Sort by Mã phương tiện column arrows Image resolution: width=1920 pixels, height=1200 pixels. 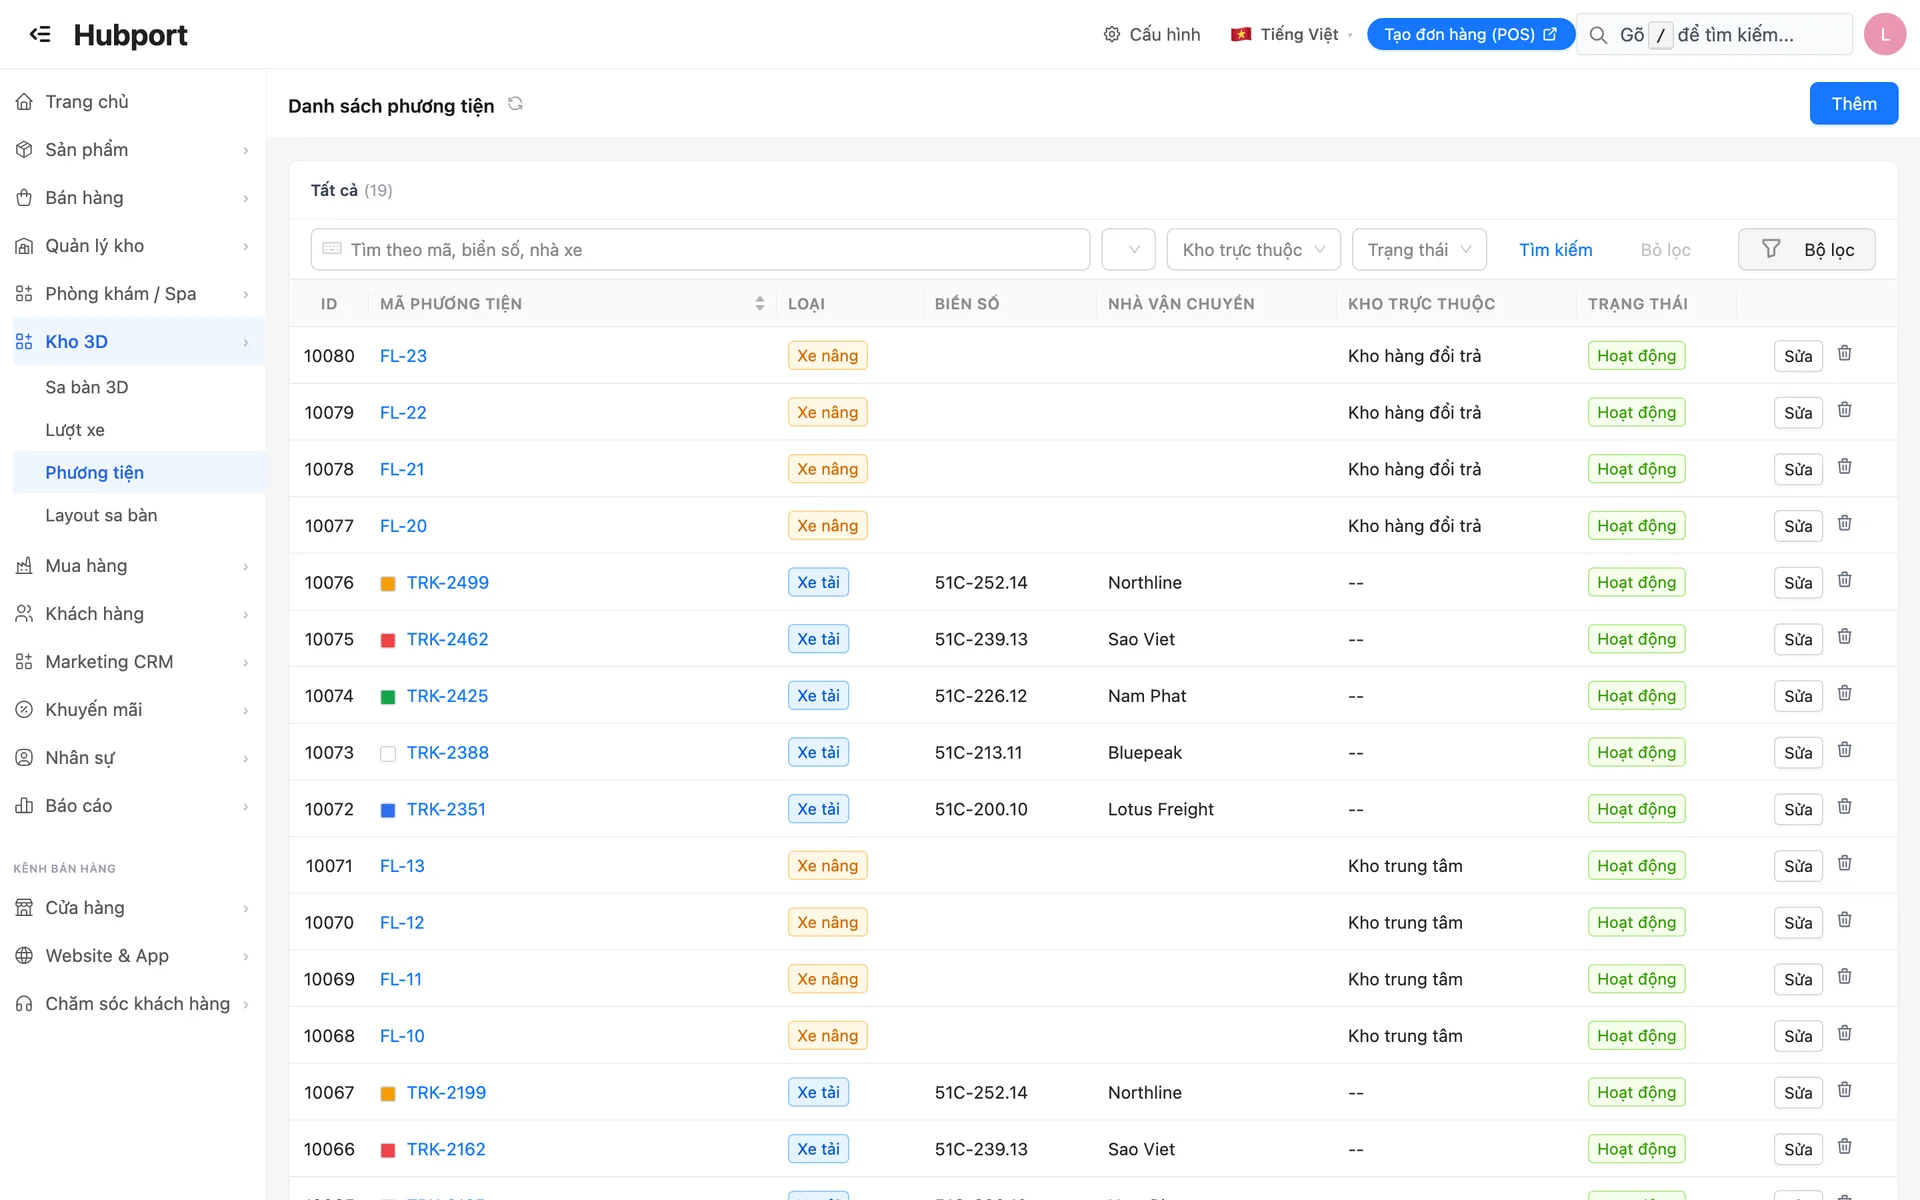click(759, 303)
